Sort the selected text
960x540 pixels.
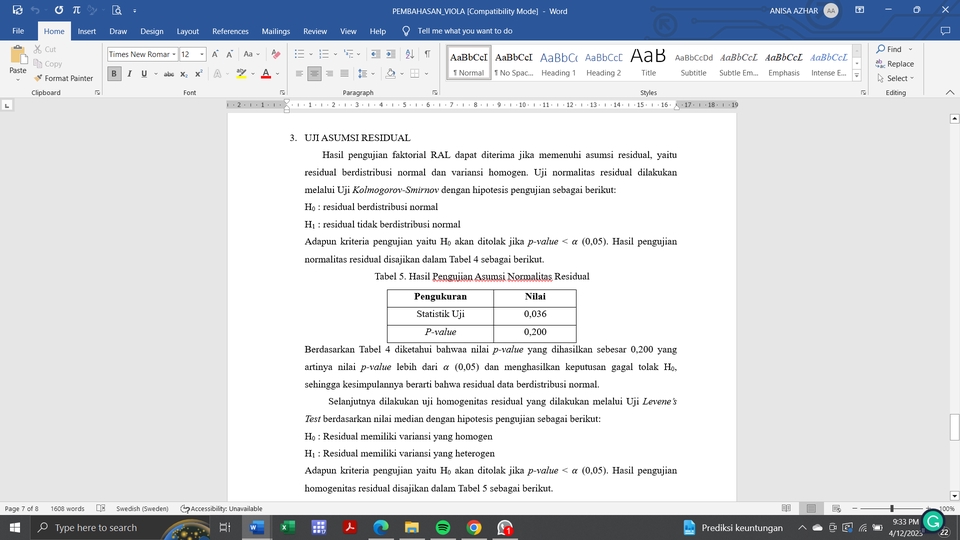tap(410, 54)
